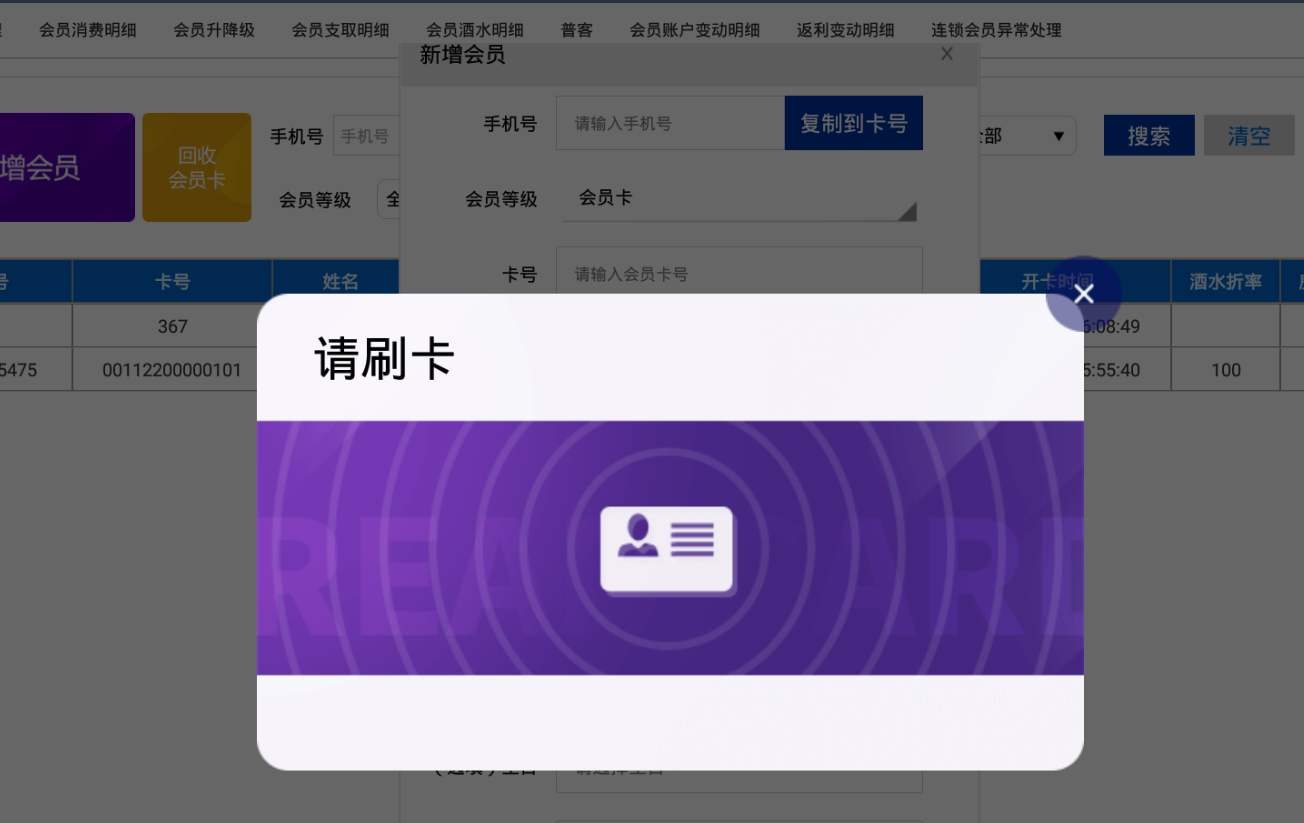Click the 姓名 column header
Viewport: 1304px width, 823px height.
click(336, 282)
